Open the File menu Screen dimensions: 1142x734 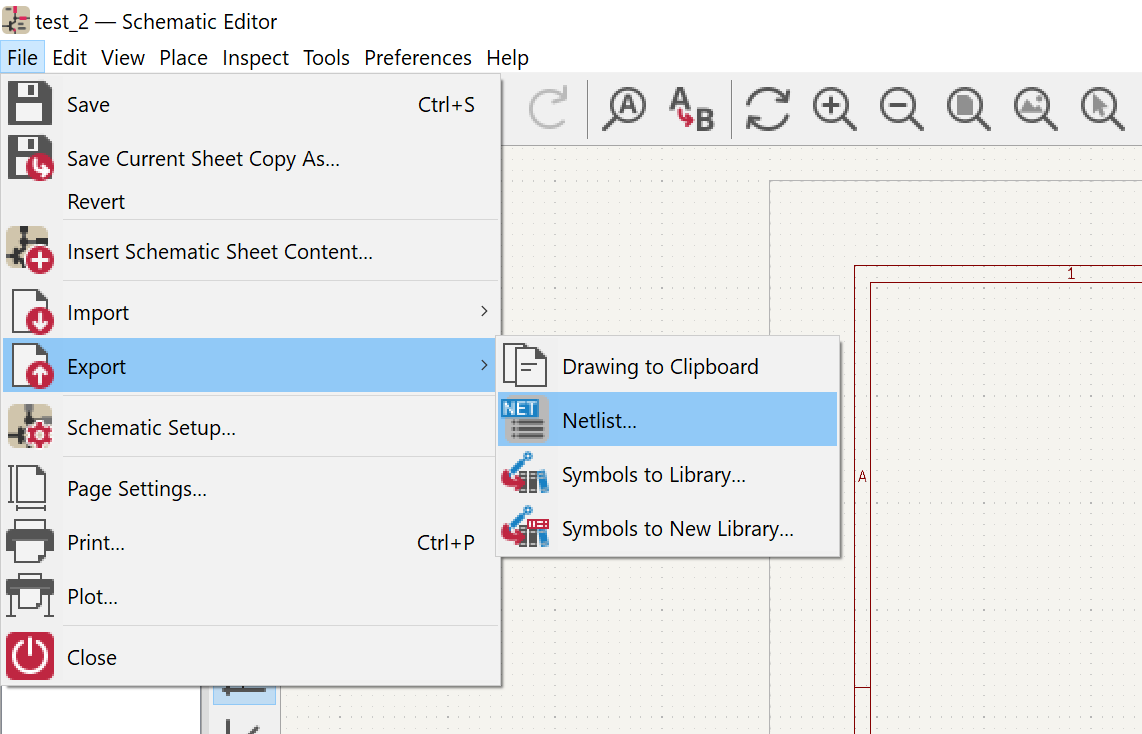(23, 58)
